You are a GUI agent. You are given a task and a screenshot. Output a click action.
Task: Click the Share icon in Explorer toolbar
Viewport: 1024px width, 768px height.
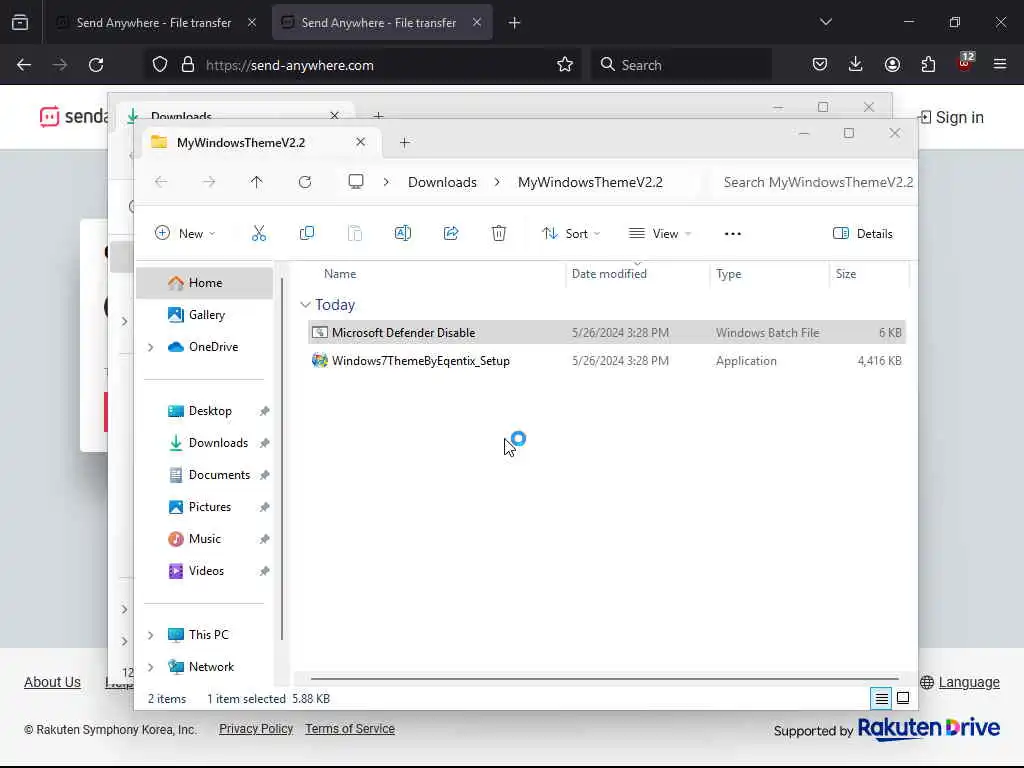pyautogui.click(x=451, y=233)
